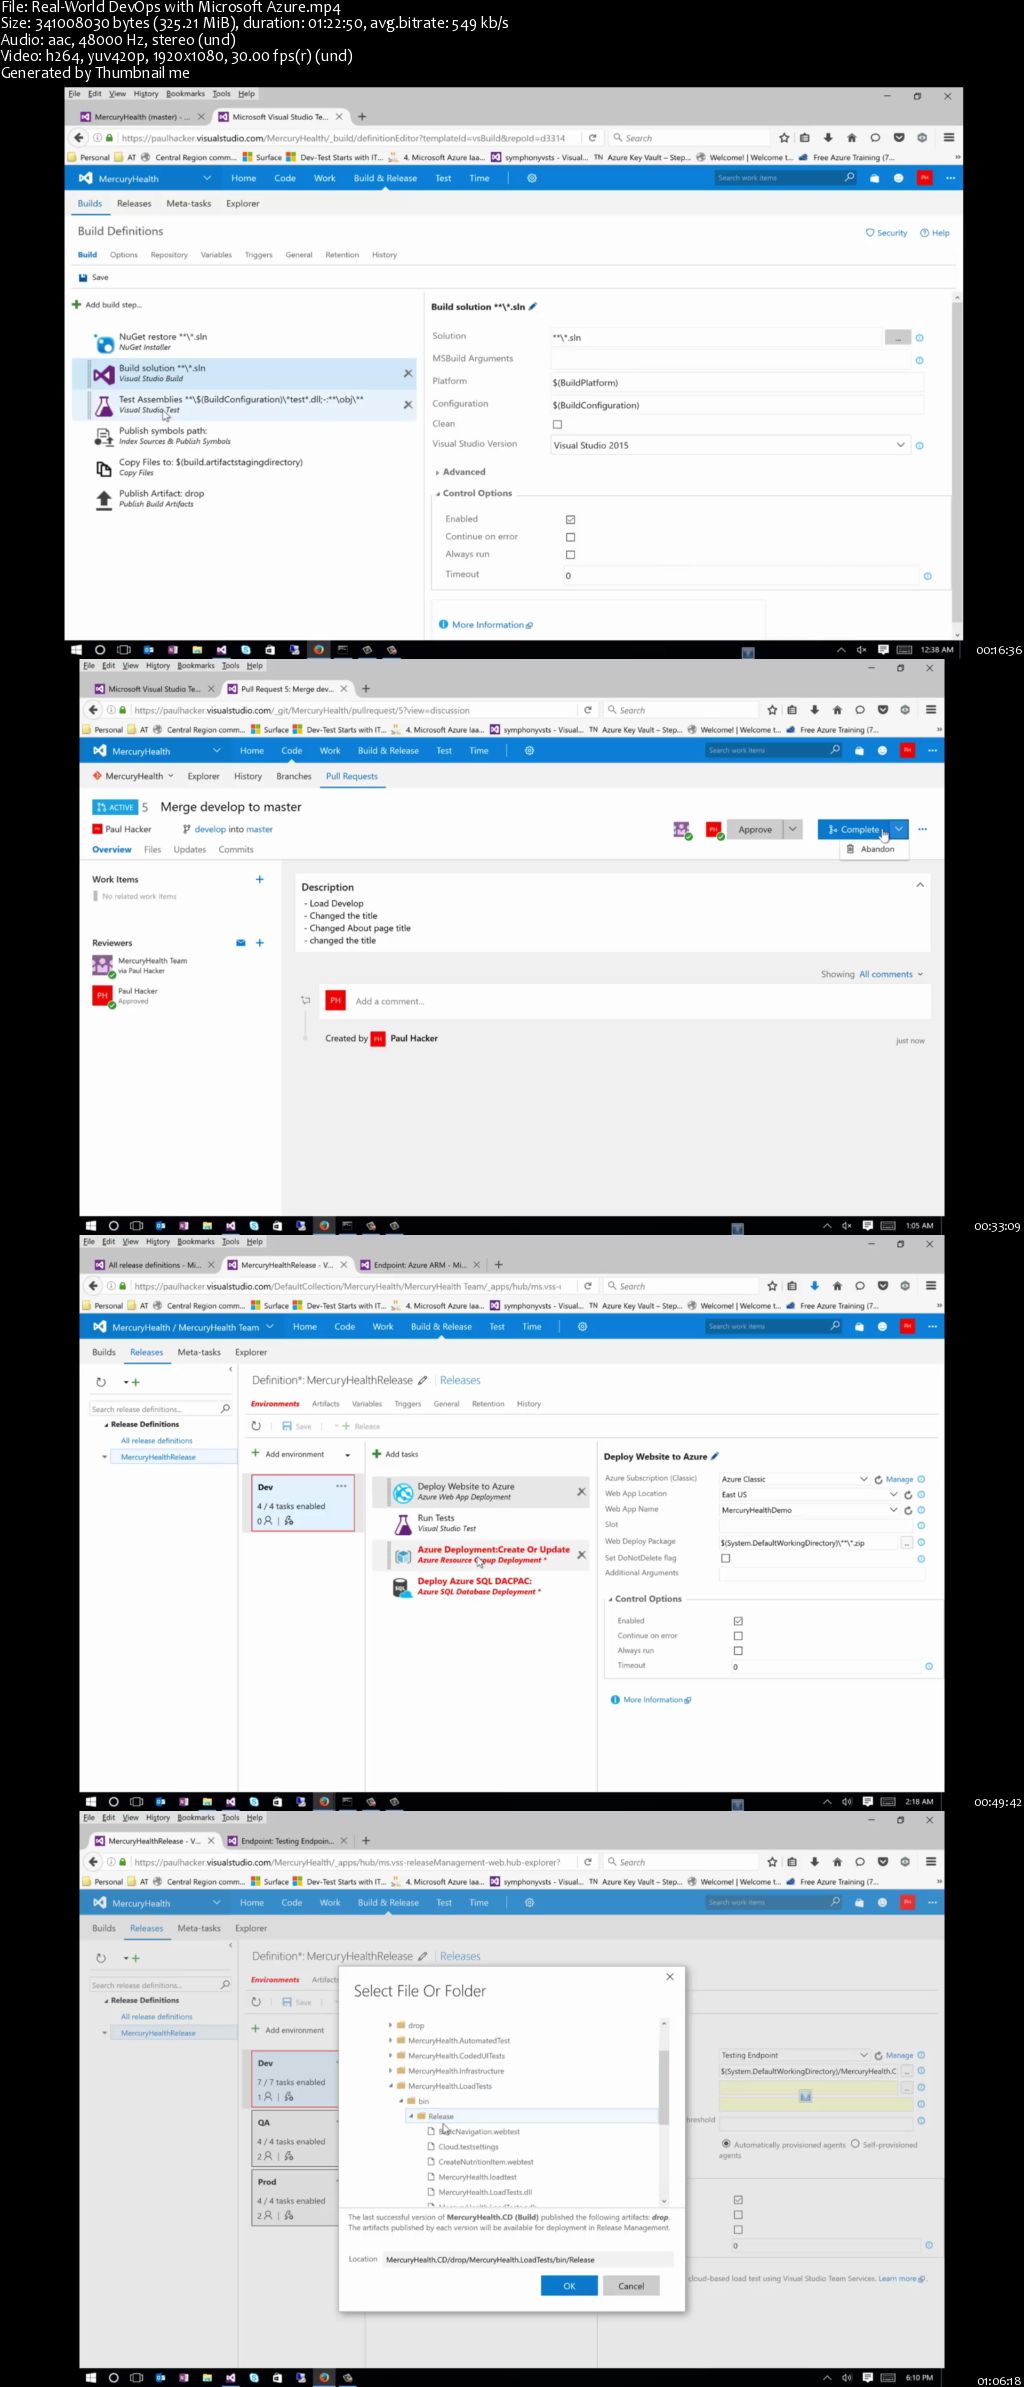
Task: Click the Location field in the folder dialog
Action: coord(529,2259)
